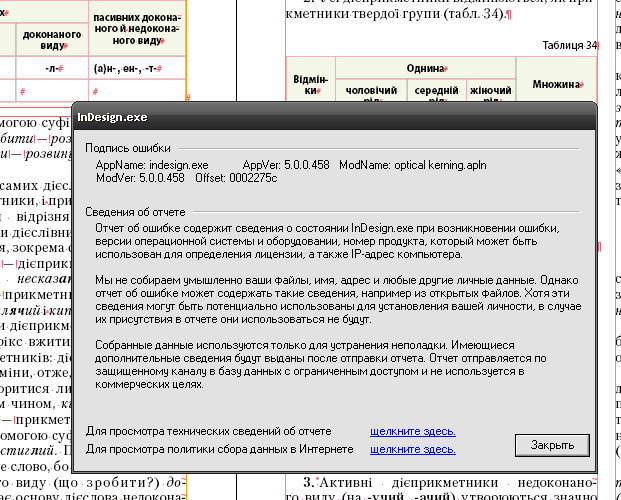Click the 'пасивних доконаного й недоконаного виду' cell

pyautogui.click(x=137, y=29)
